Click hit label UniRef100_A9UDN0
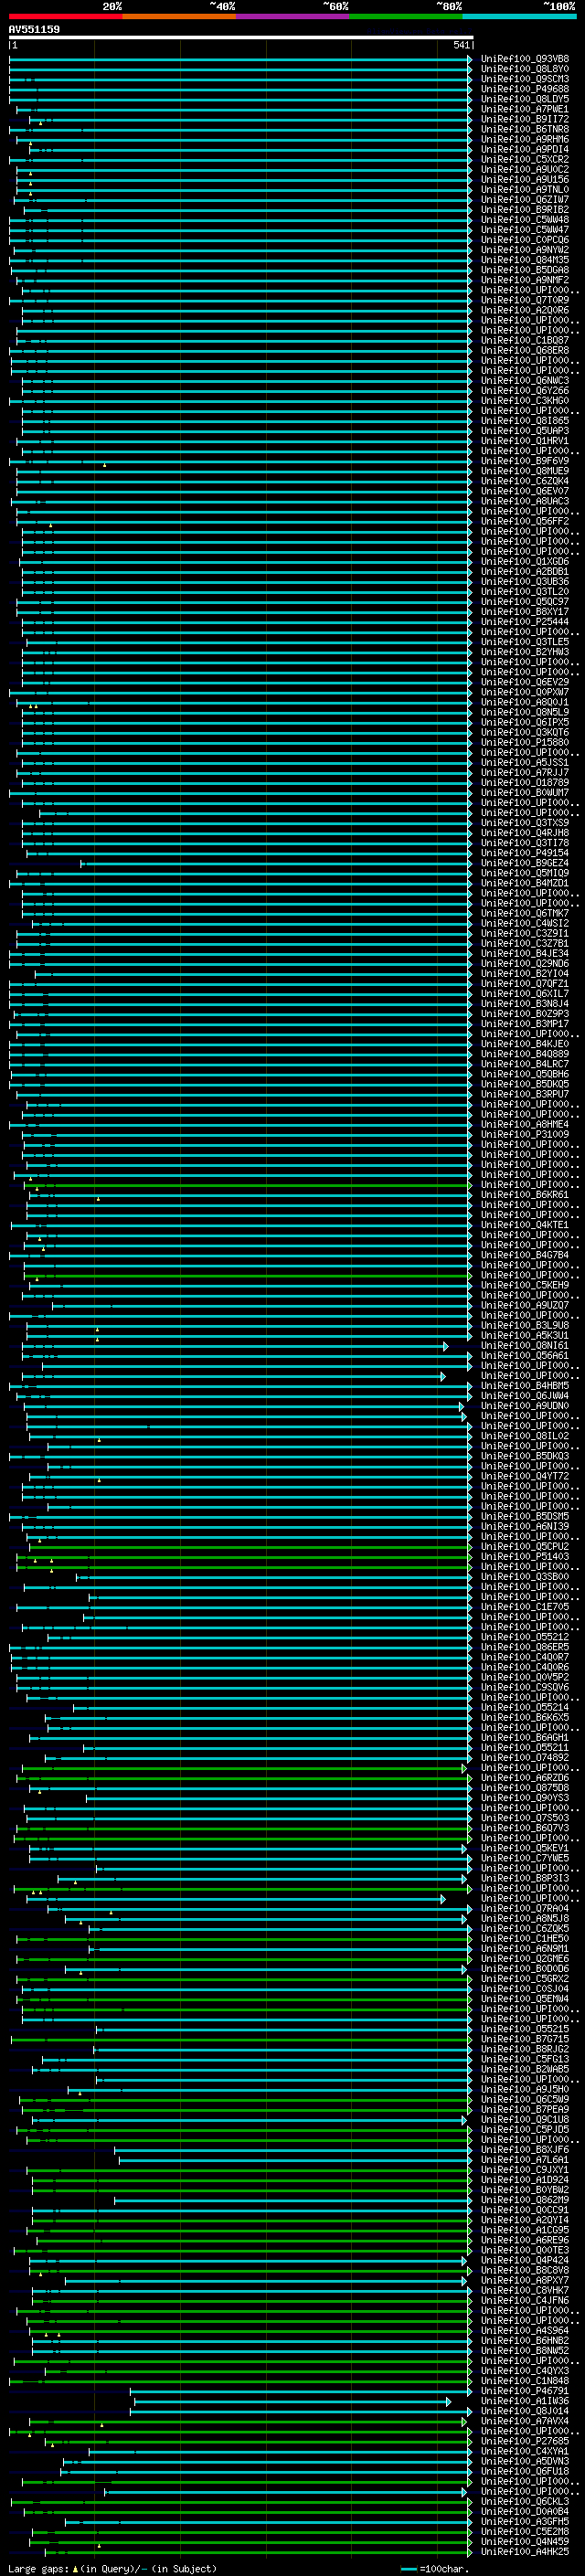 [525, 1406]
